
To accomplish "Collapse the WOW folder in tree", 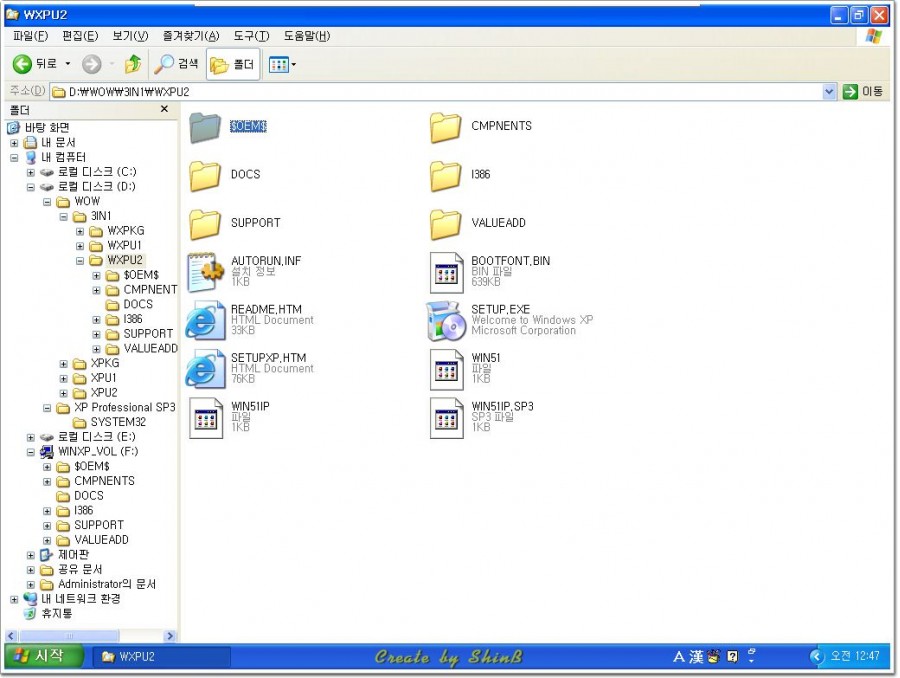I will 47,202.
